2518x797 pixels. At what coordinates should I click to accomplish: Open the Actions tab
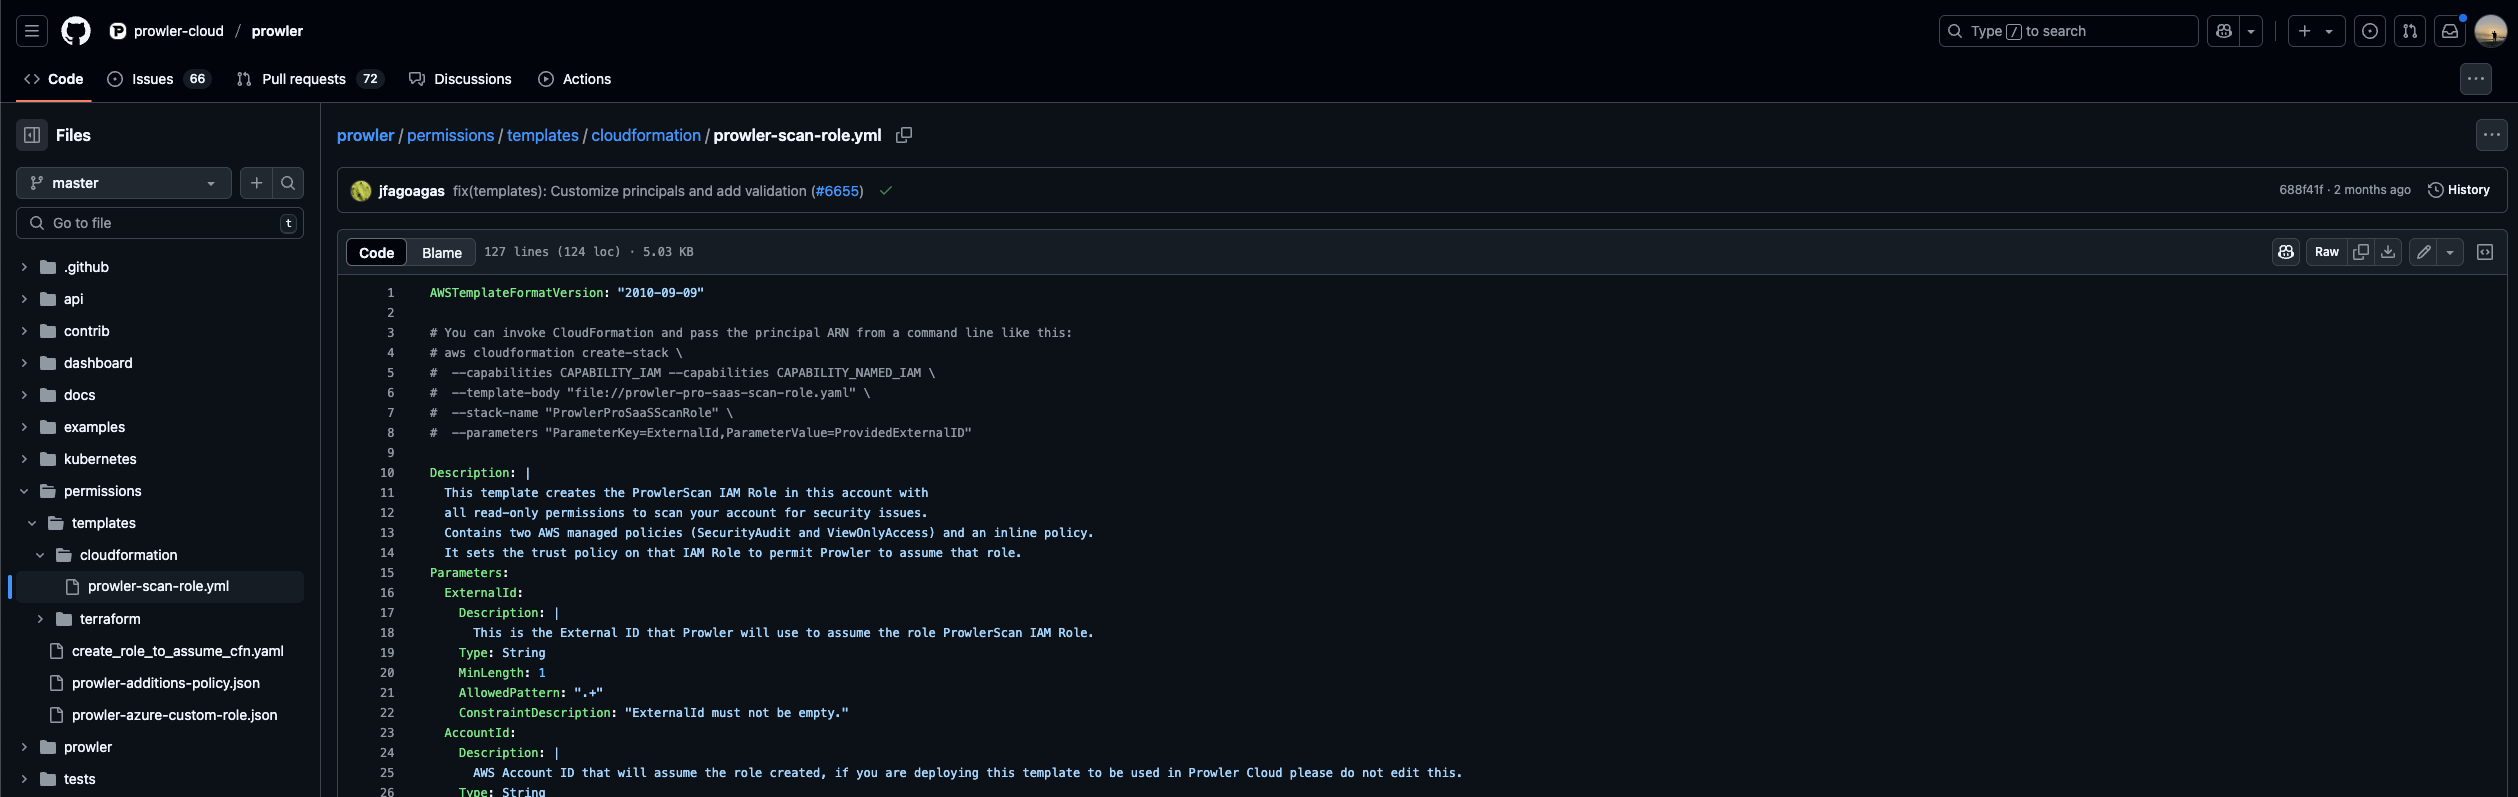[x=575, y=79]
